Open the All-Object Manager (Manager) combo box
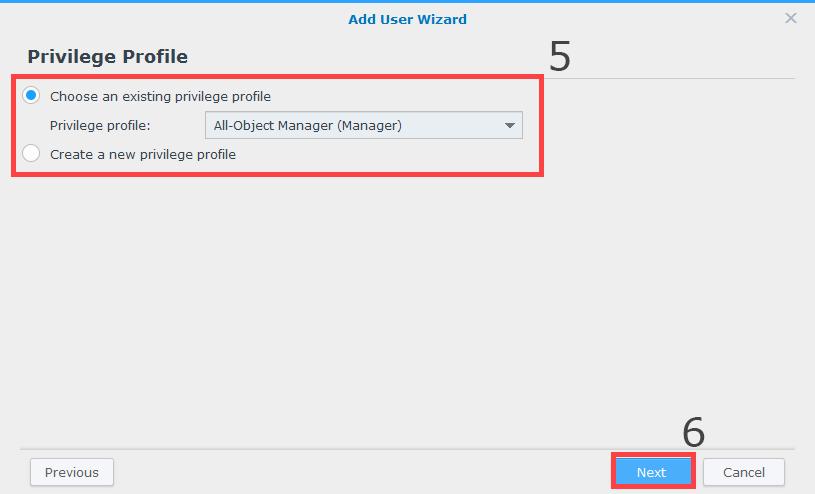 tap(364, 125)
